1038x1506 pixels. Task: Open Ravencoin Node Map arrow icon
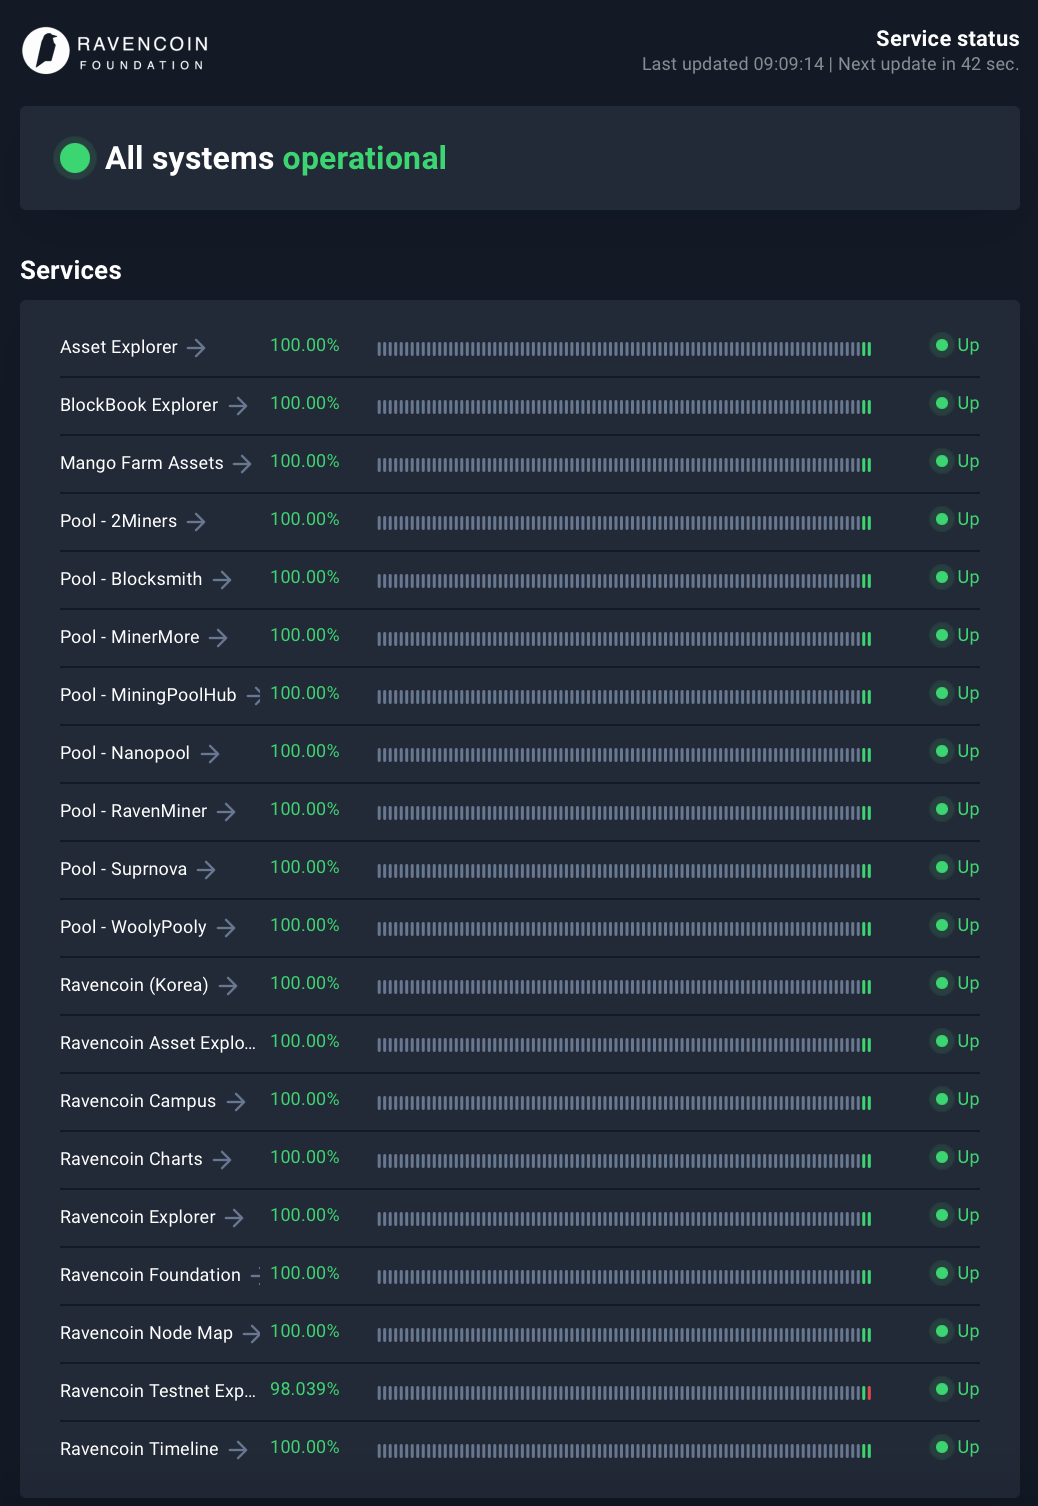click(x=252, y=1334)
